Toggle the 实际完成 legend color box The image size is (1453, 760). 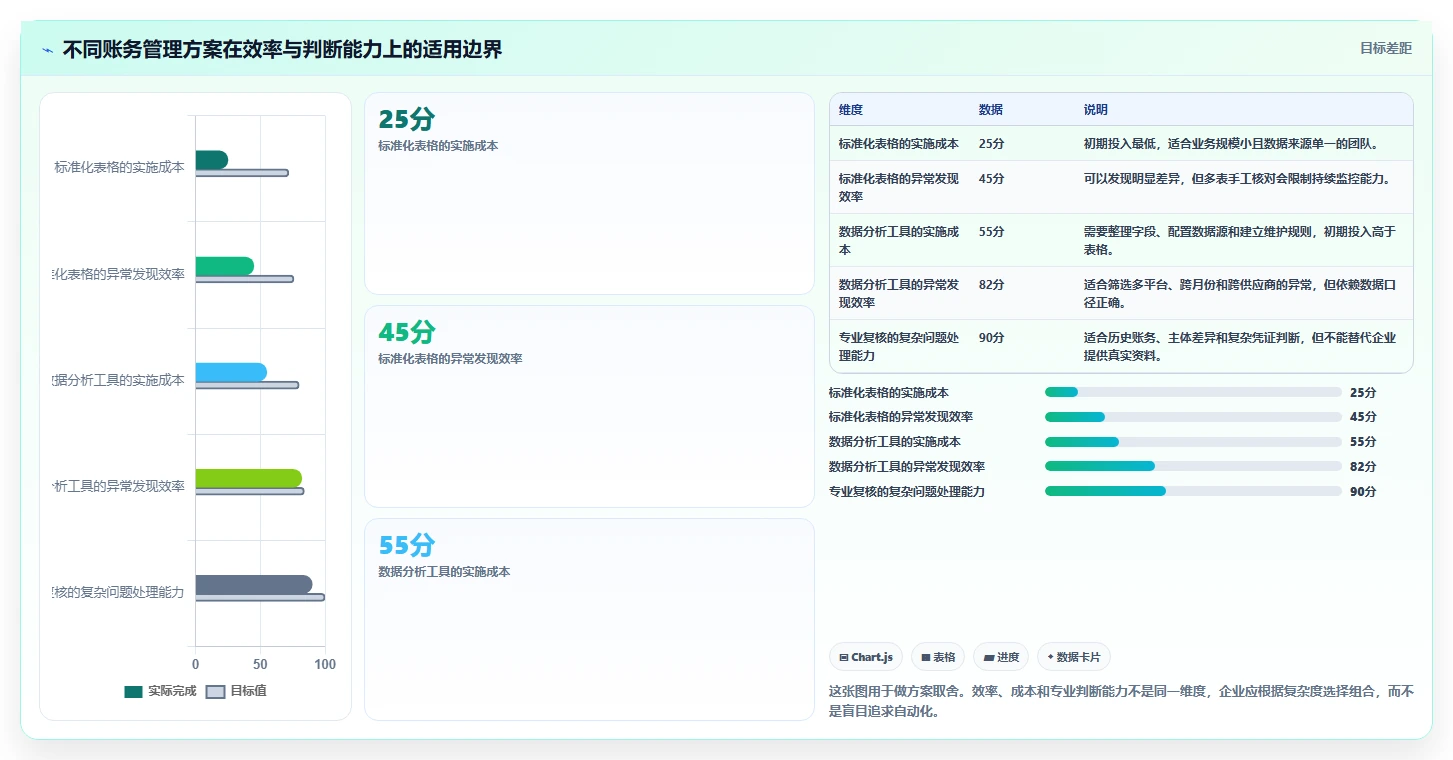tap(134, 691)
